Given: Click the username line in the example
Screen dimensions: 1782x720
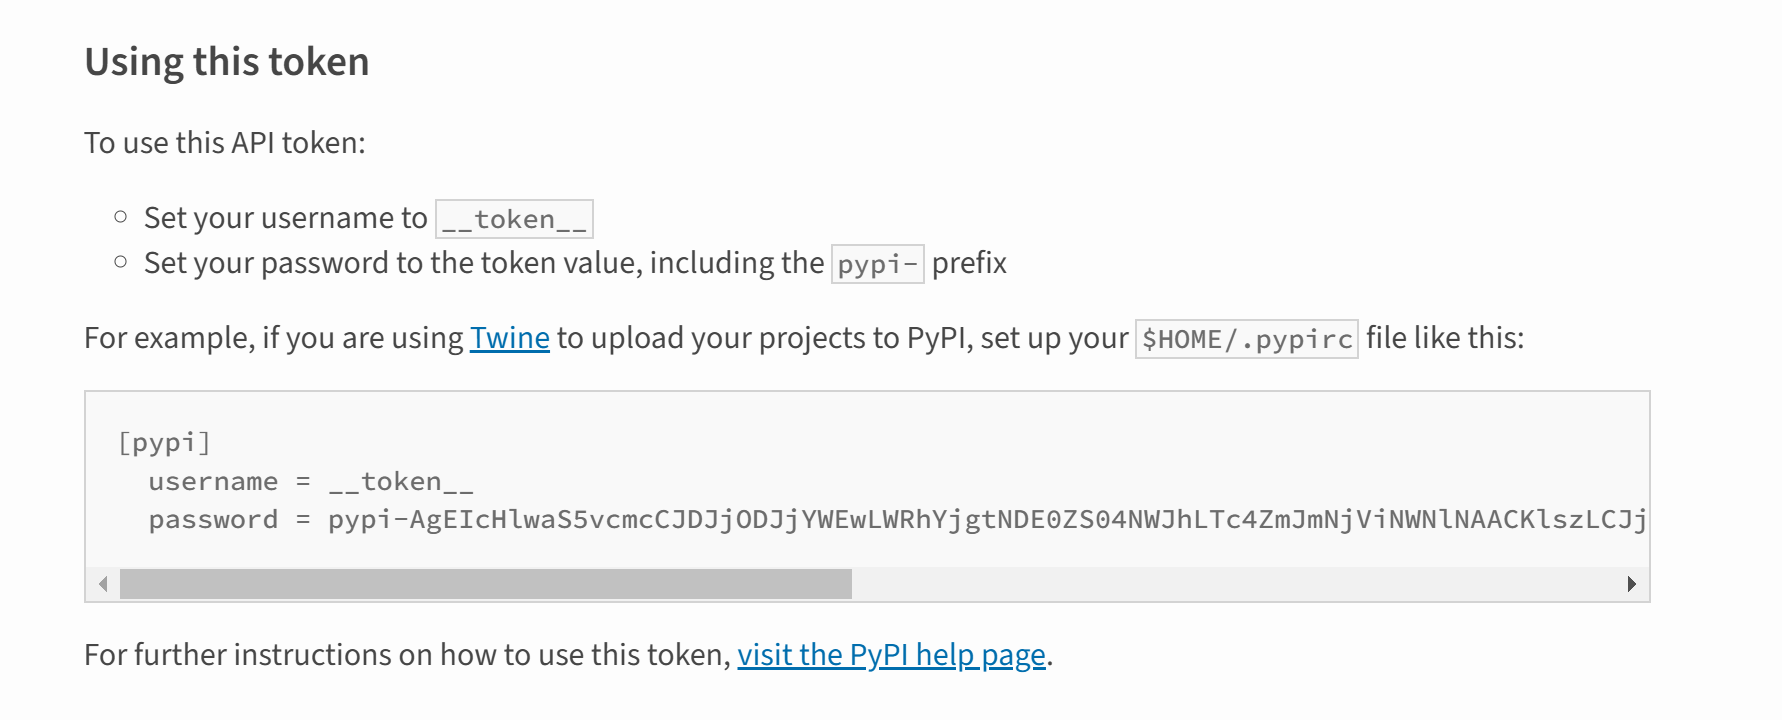Looking at the screenshot, I should (313, 481).
